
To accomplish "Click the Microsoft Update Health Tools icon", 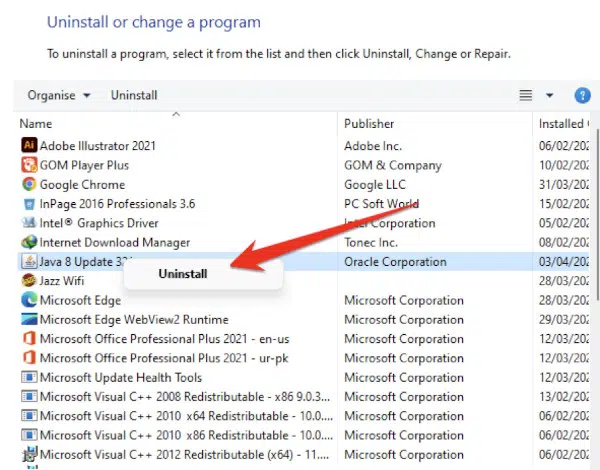I will pyautogui.click(x=29, y=377).
